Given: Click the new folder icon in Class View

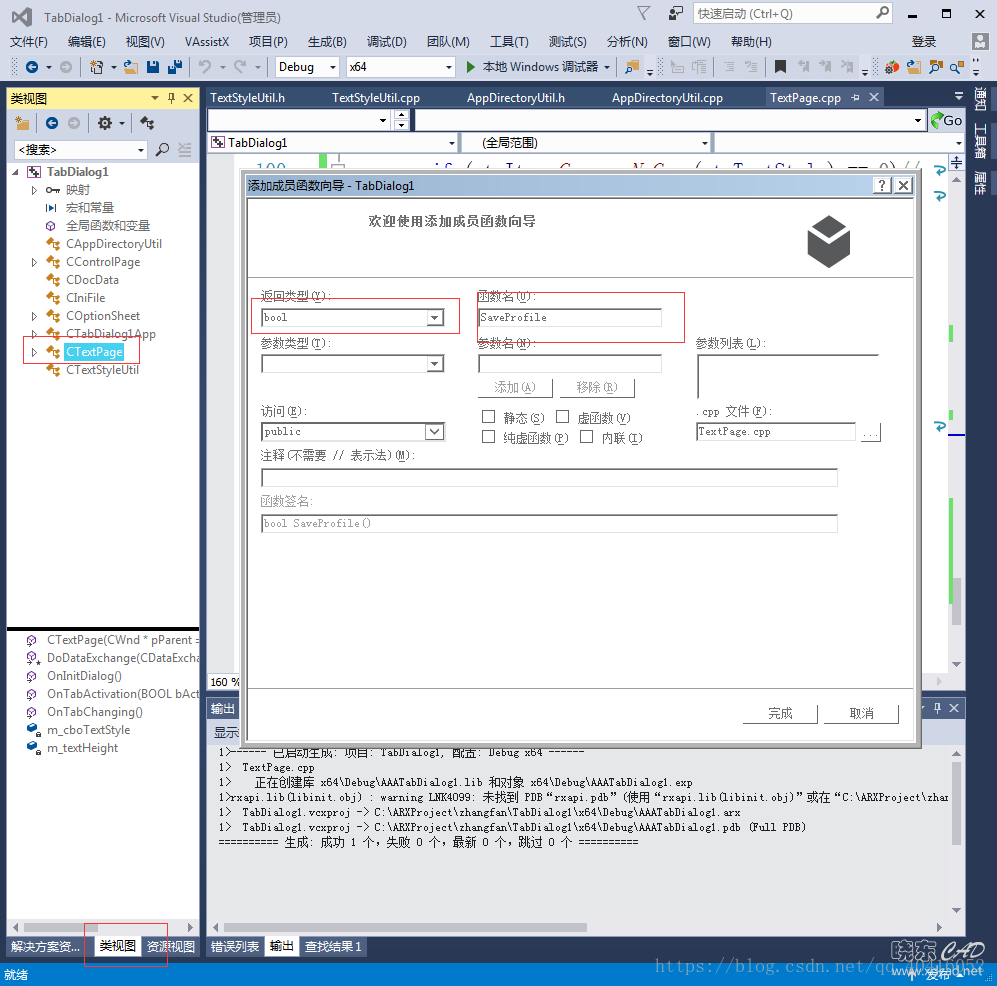Looking at the screenshot, I should coord(22,123).
